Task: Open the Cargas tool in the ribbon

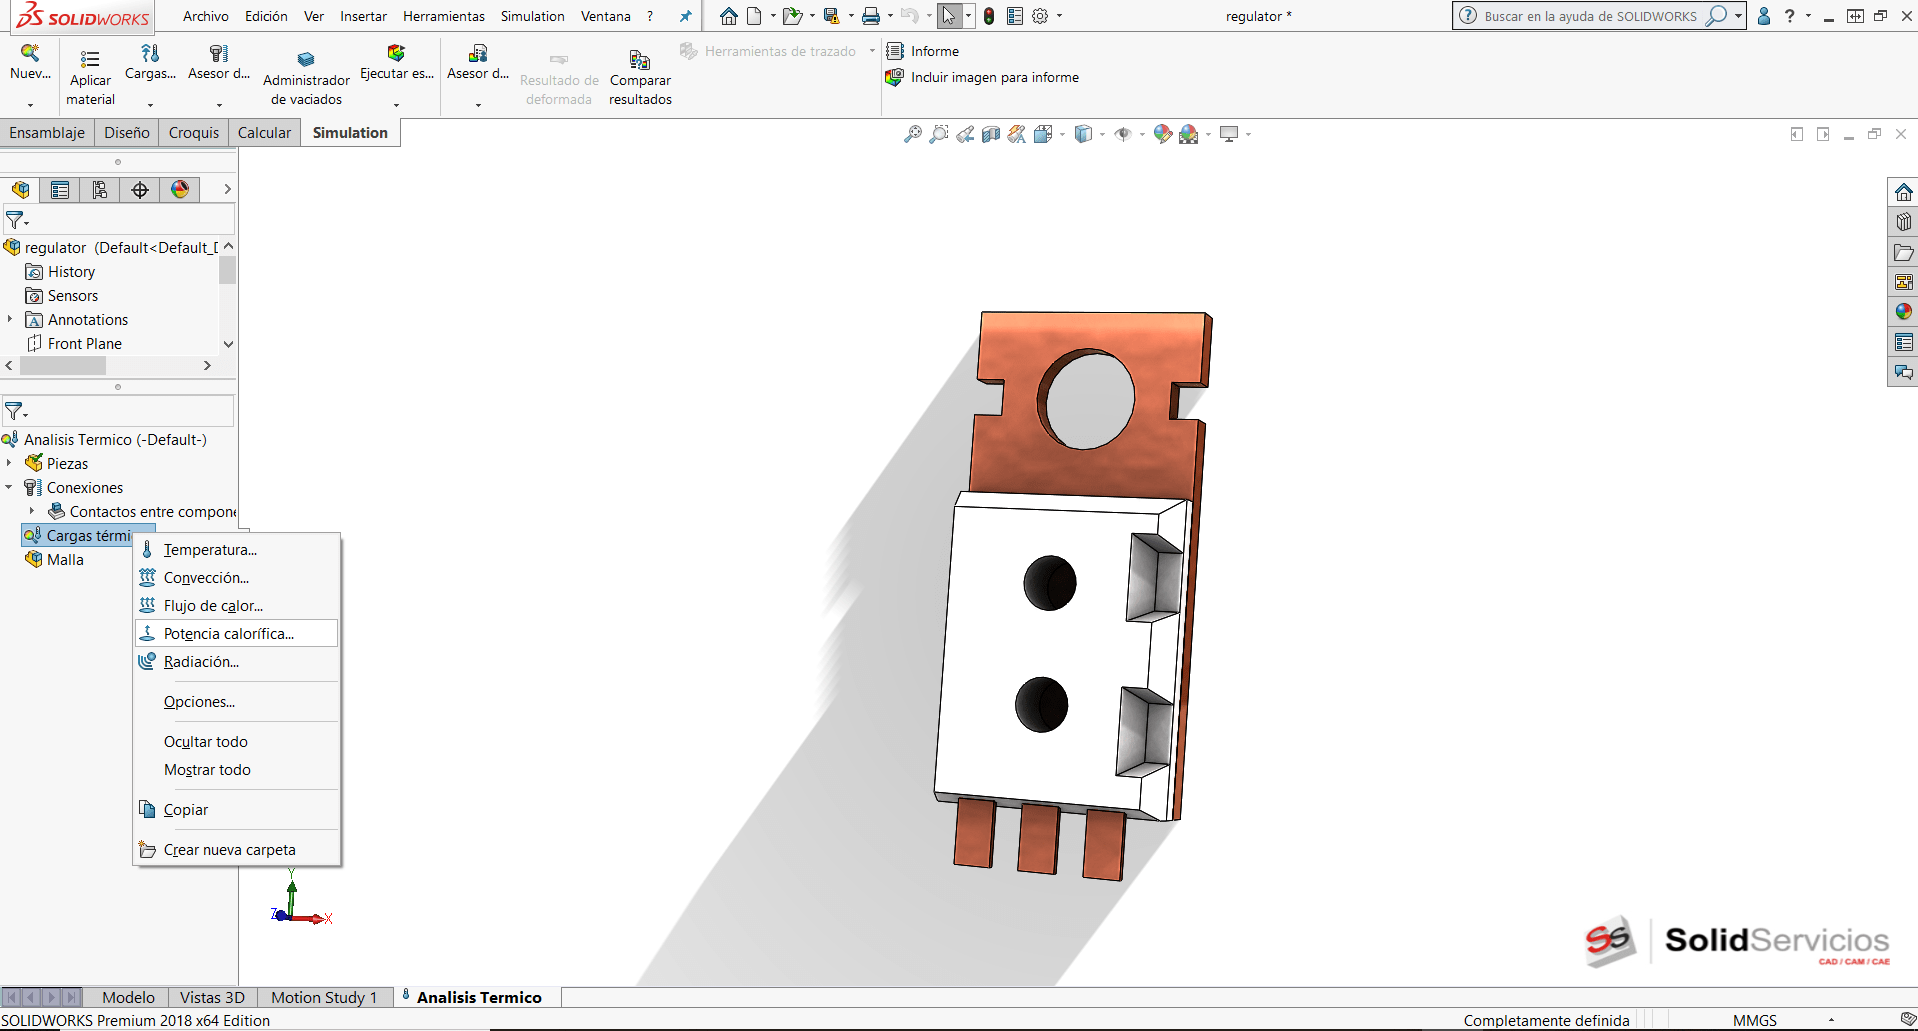Action: tap(150, 62)
